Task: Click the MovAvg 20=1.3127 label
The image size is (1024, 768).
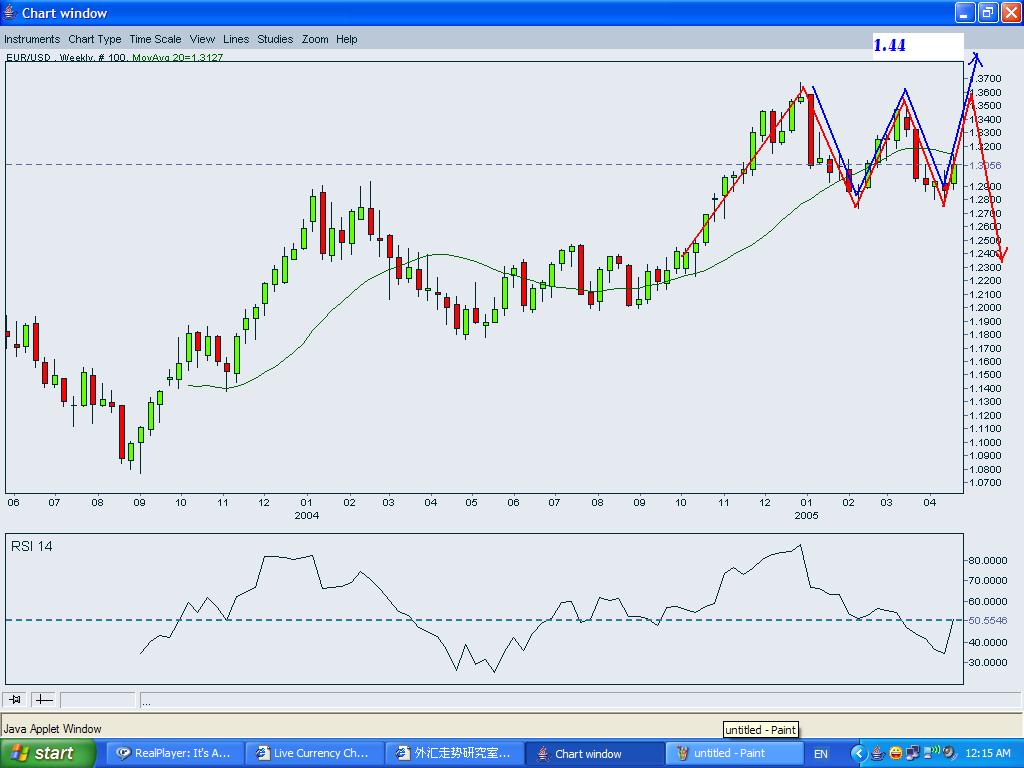Action: [178, 57]
